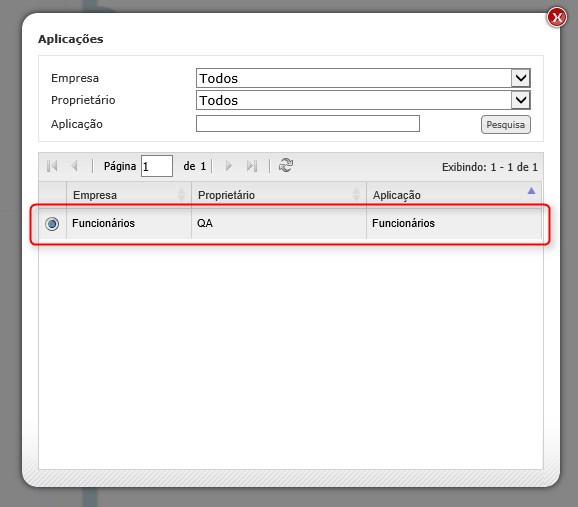Viewport: 578px width, 507px height.
Task: Click the Funcionários cell in Aplicação column
Action: click(x=454, y=223)
